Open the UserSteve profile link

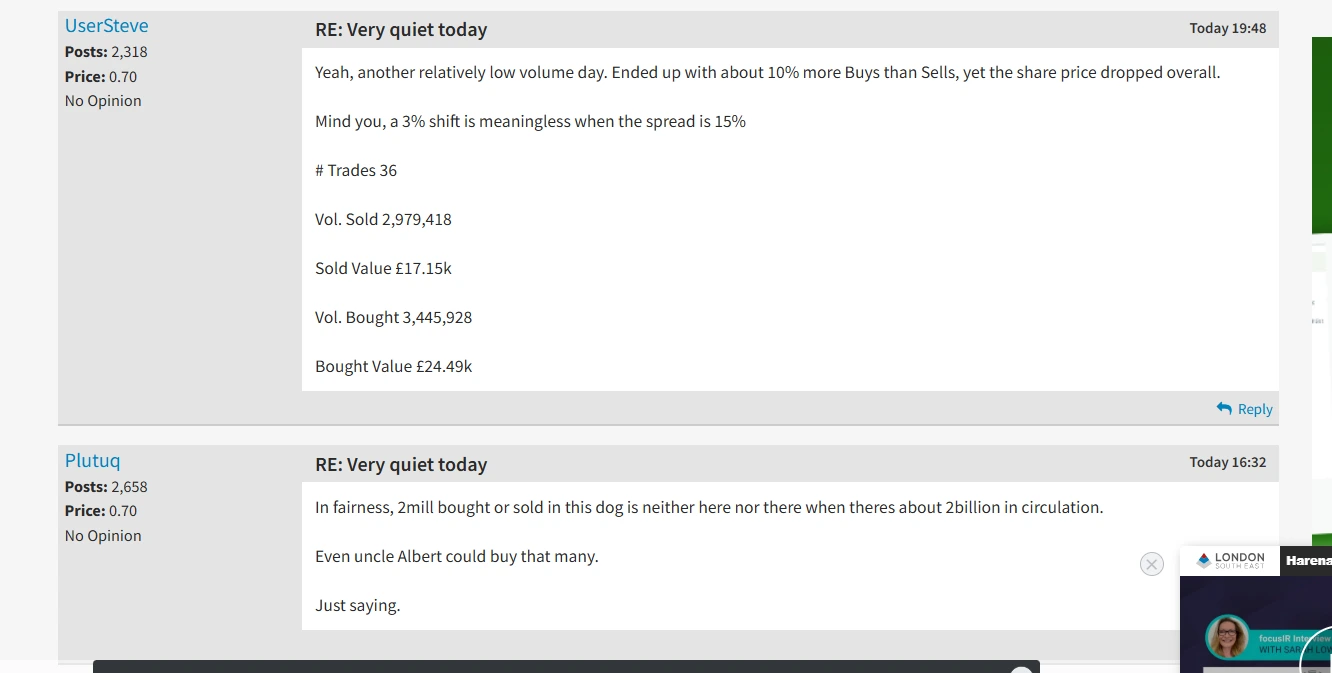click(106, 26)
